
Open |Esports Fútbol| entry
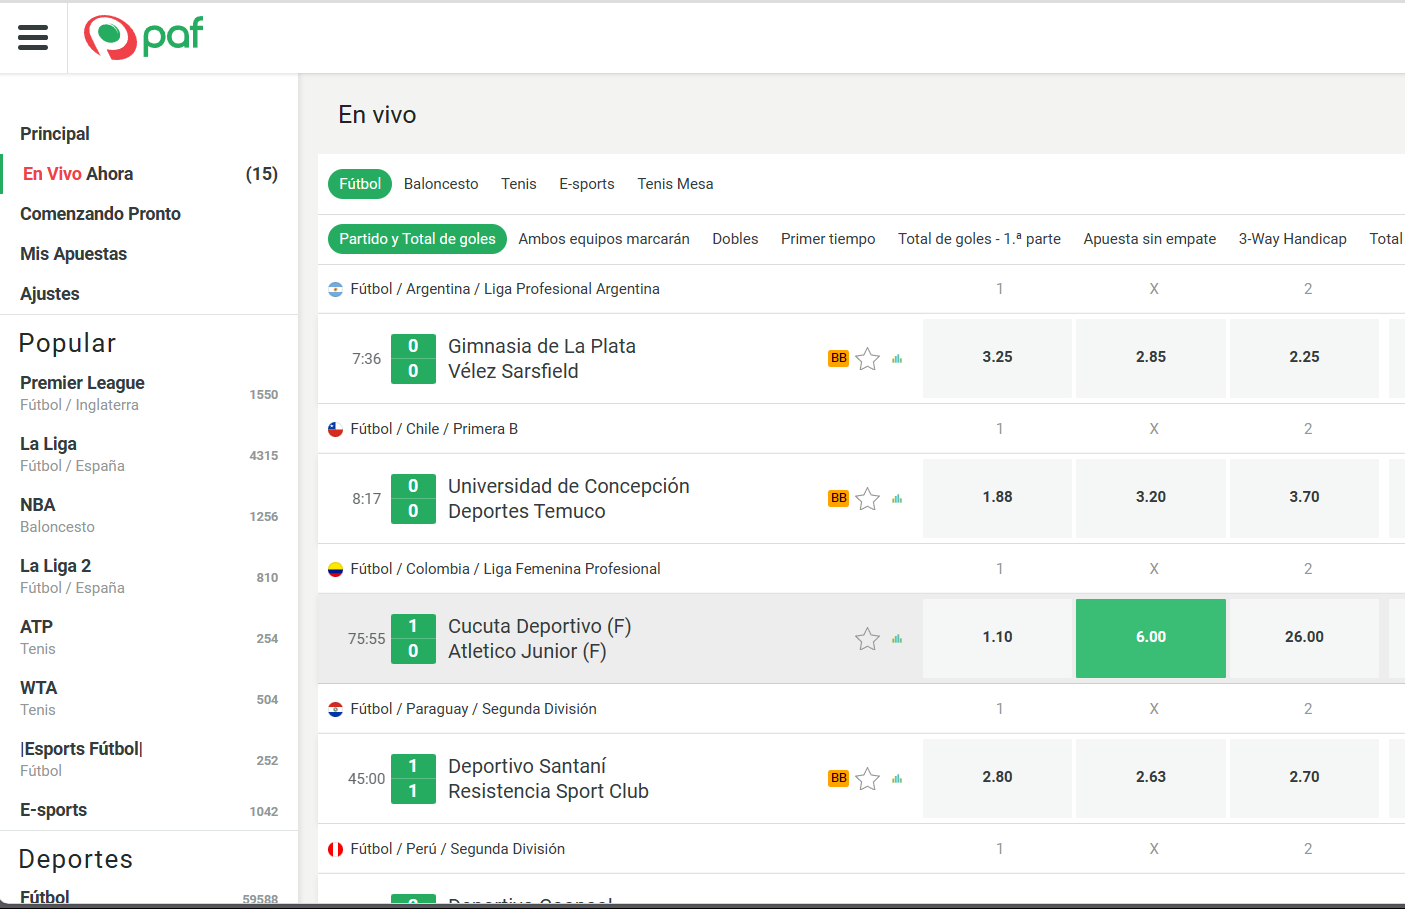tap(149, 760)
